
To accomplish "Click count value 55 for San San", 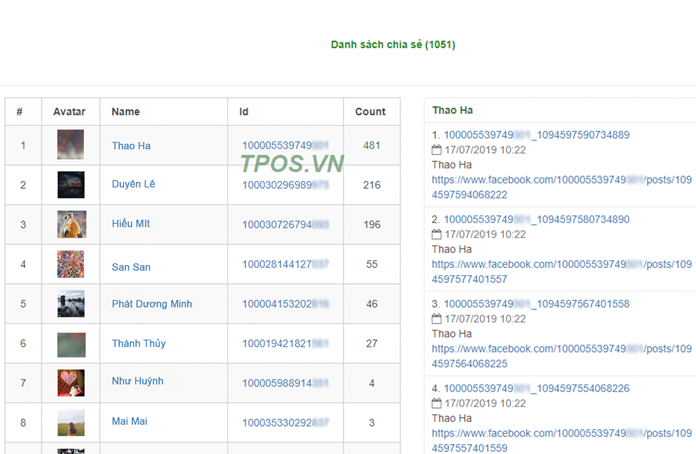I will pyautogui.click(x=372, y=264).
